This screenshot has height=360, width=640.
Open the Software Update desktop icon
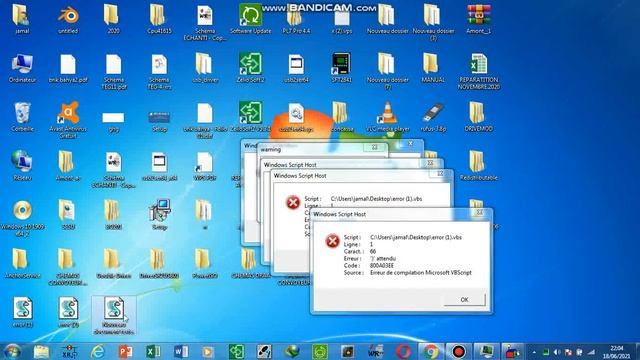(250, 18)
